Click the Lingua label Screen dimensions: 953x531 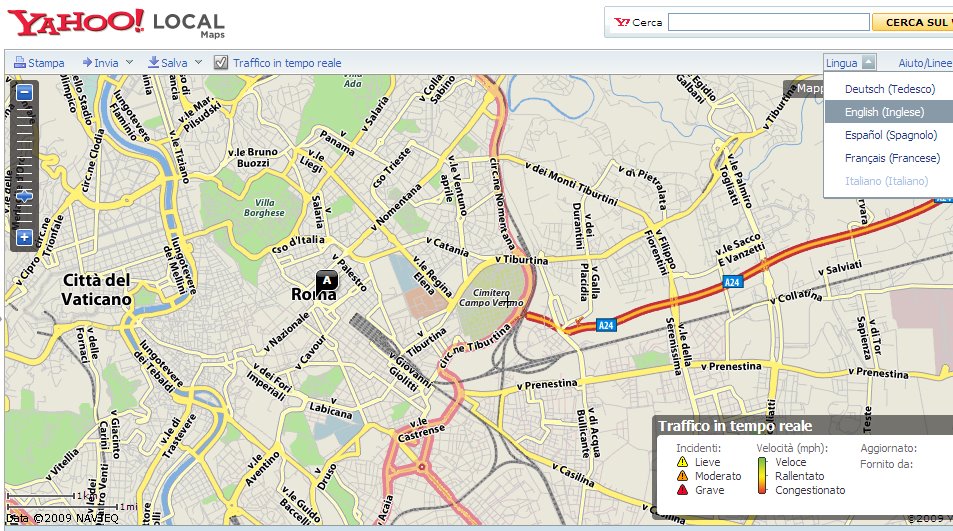click(841, 63)
